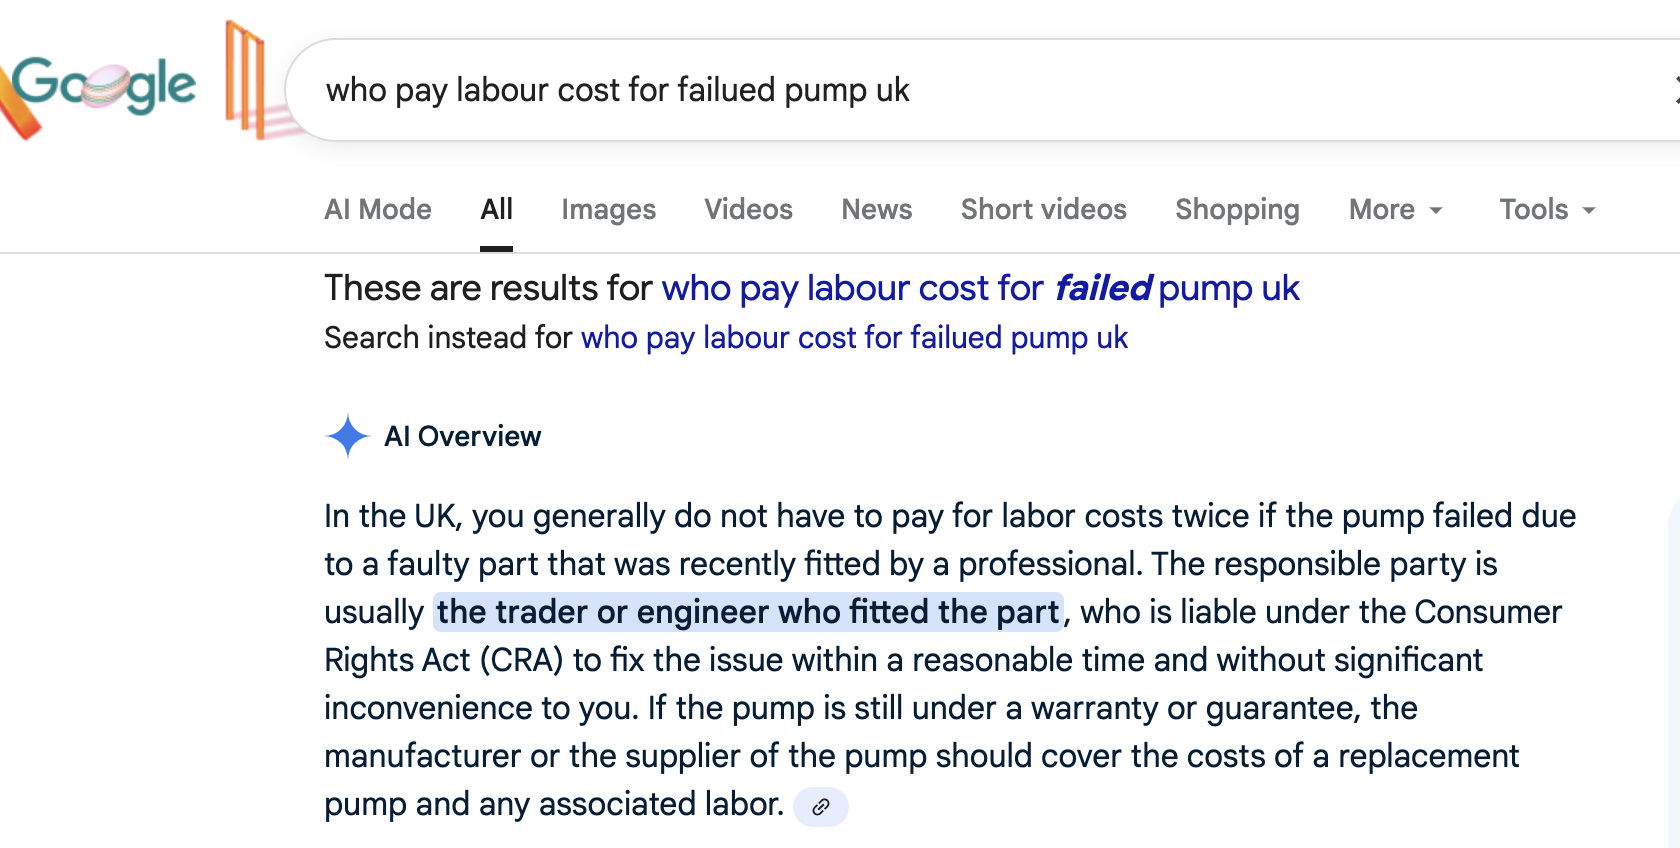The width and height of the screenshot is (1680, 848).
Task: Open the Images tab
Action: pyautogui.click(x=608, y=210)
